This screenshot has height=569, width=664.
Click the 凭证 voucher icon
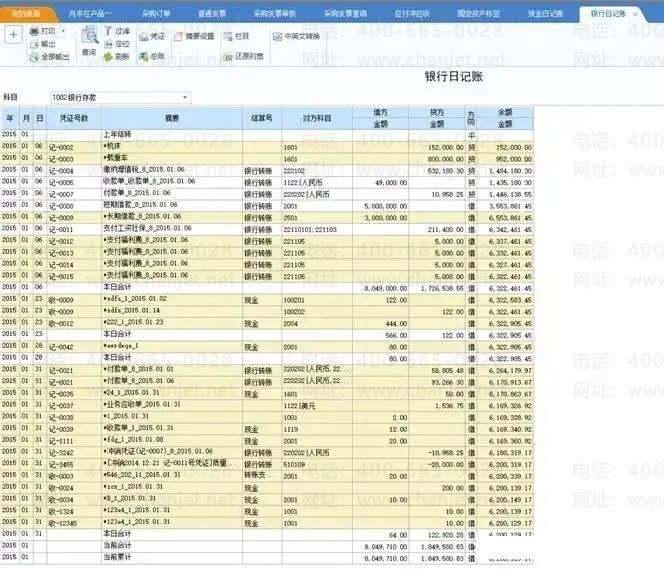point(144,36)
